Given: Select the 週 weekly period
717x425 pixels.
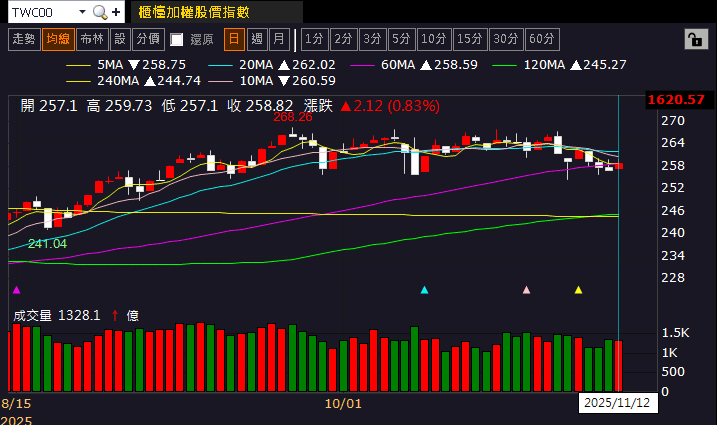Looking at the screenshot, I should (x=257, y=39).
